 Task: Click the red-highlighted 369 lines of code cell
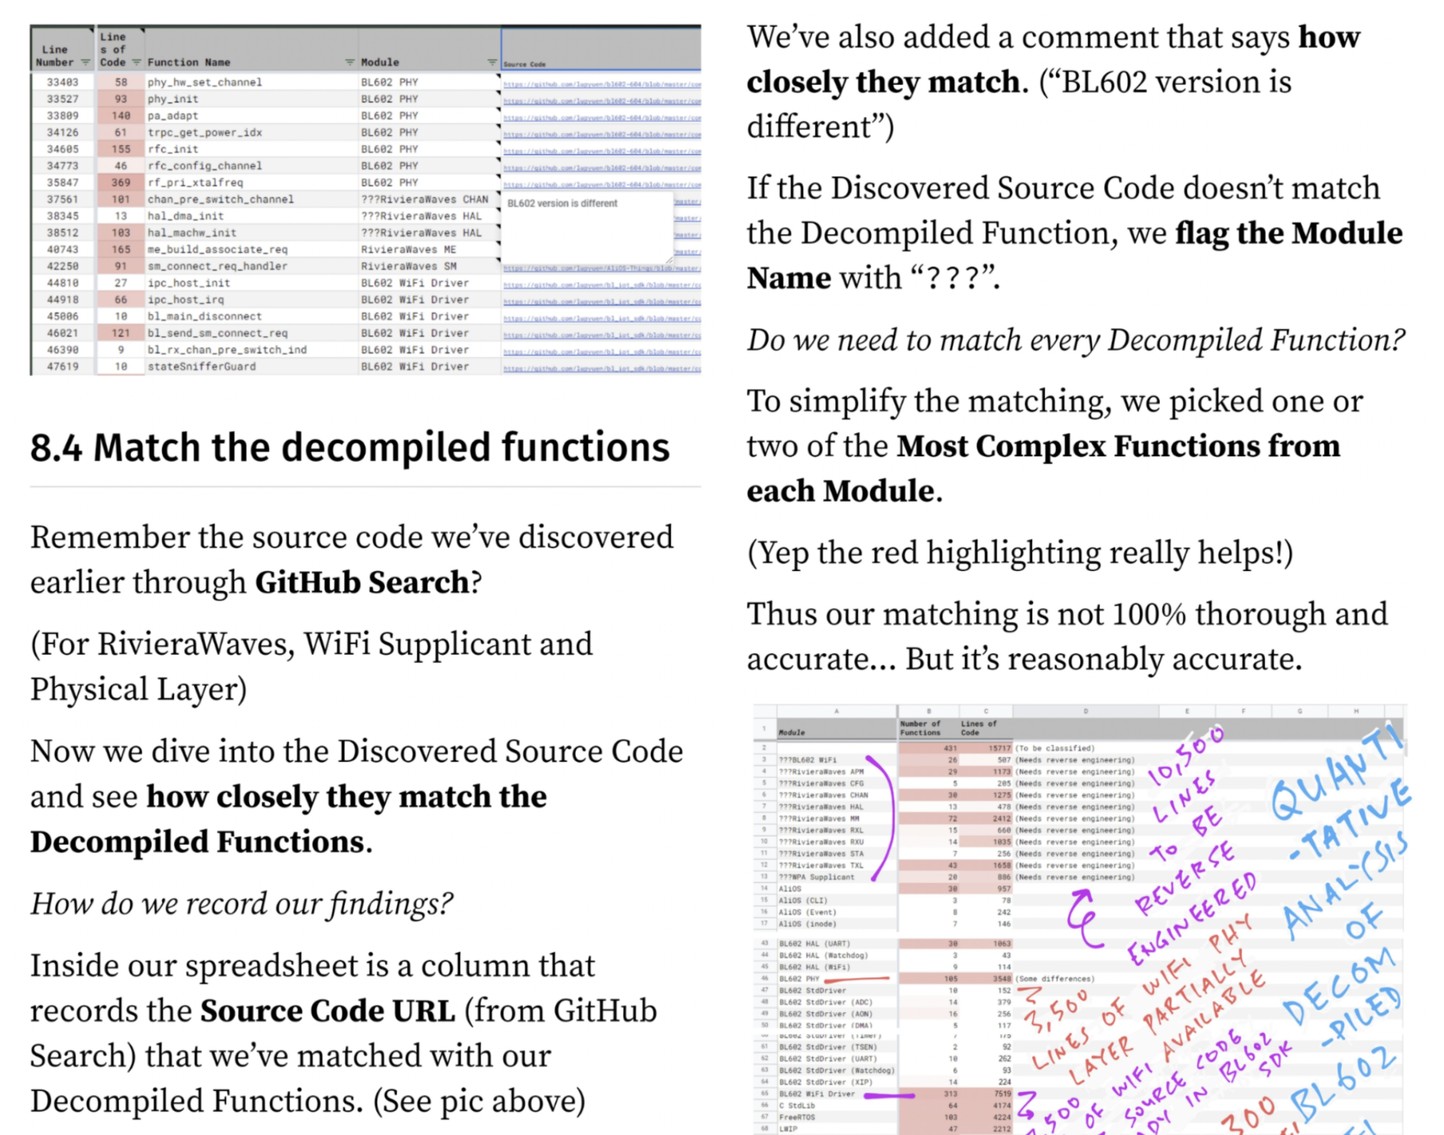tap(121, 183)
